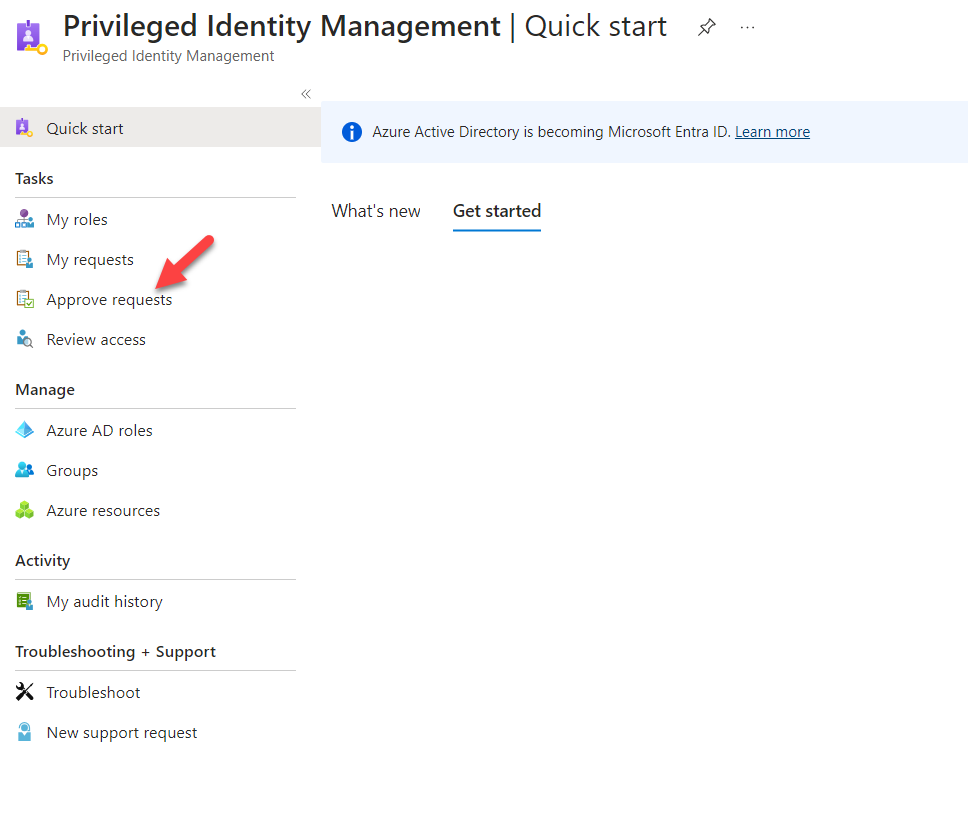Click the Quick start icon
Image resolution: width=968 pixels, height=825 pixels.
(x=24, y=128)
